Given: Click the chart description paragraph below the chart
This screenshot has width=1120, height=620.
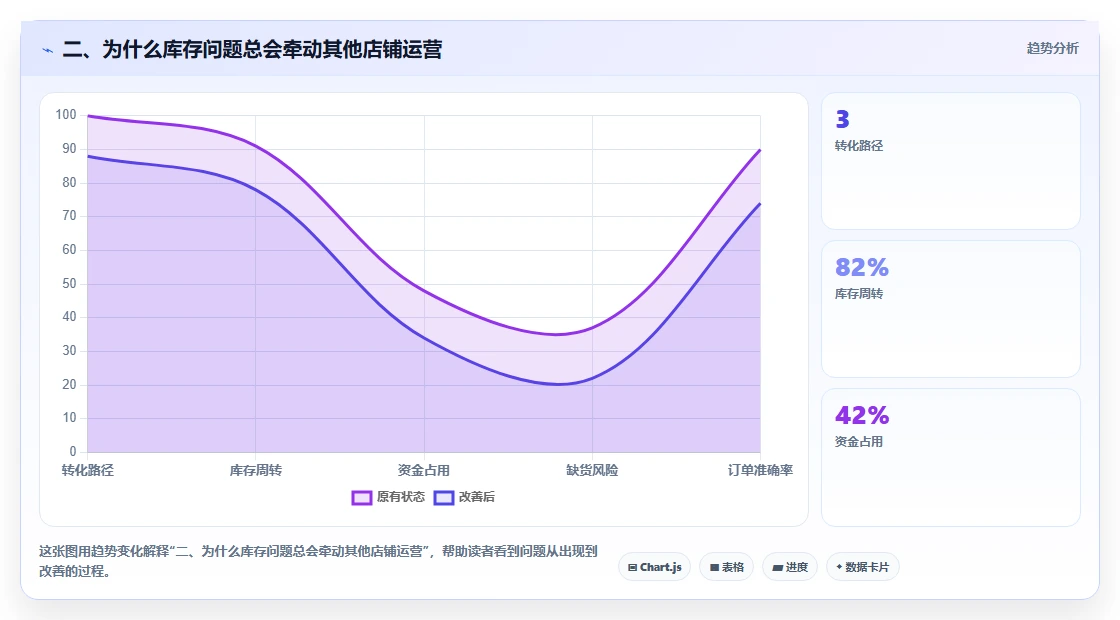Looking at the screenshot, I should tap(319, 561).
